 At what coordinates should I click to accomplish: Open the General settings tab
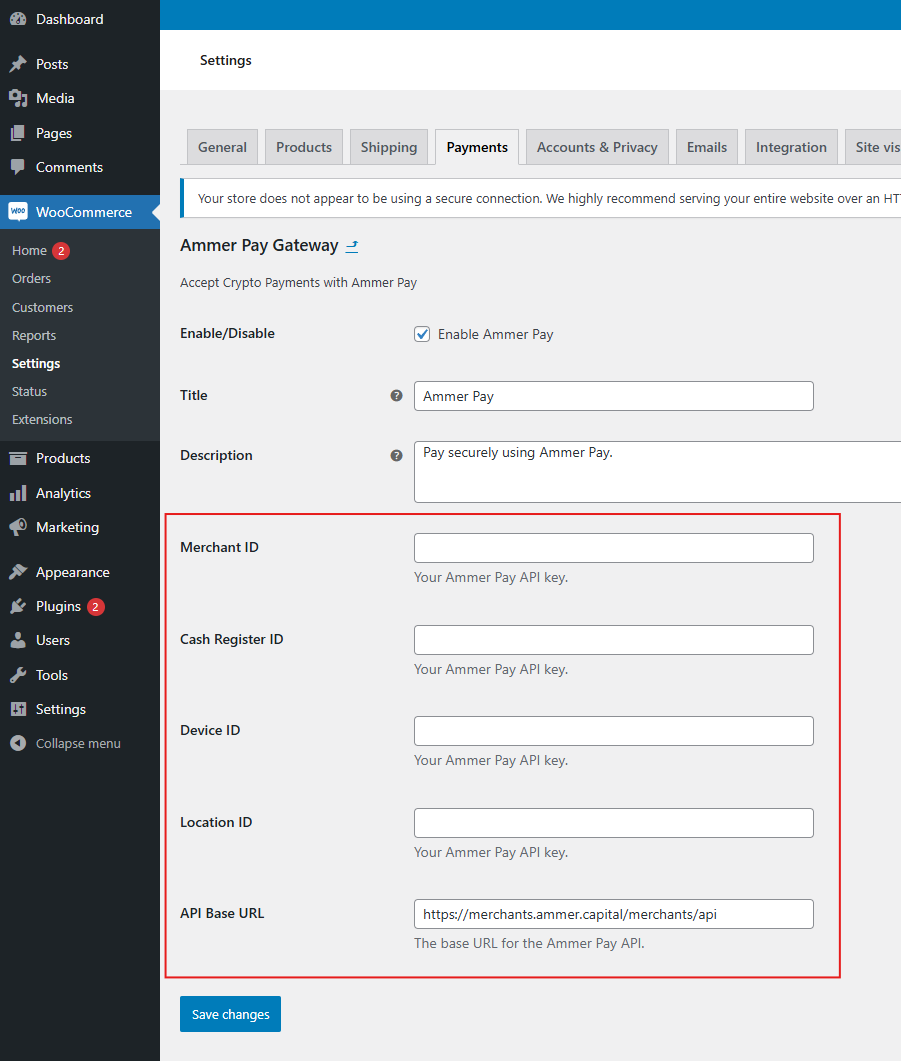222,147
